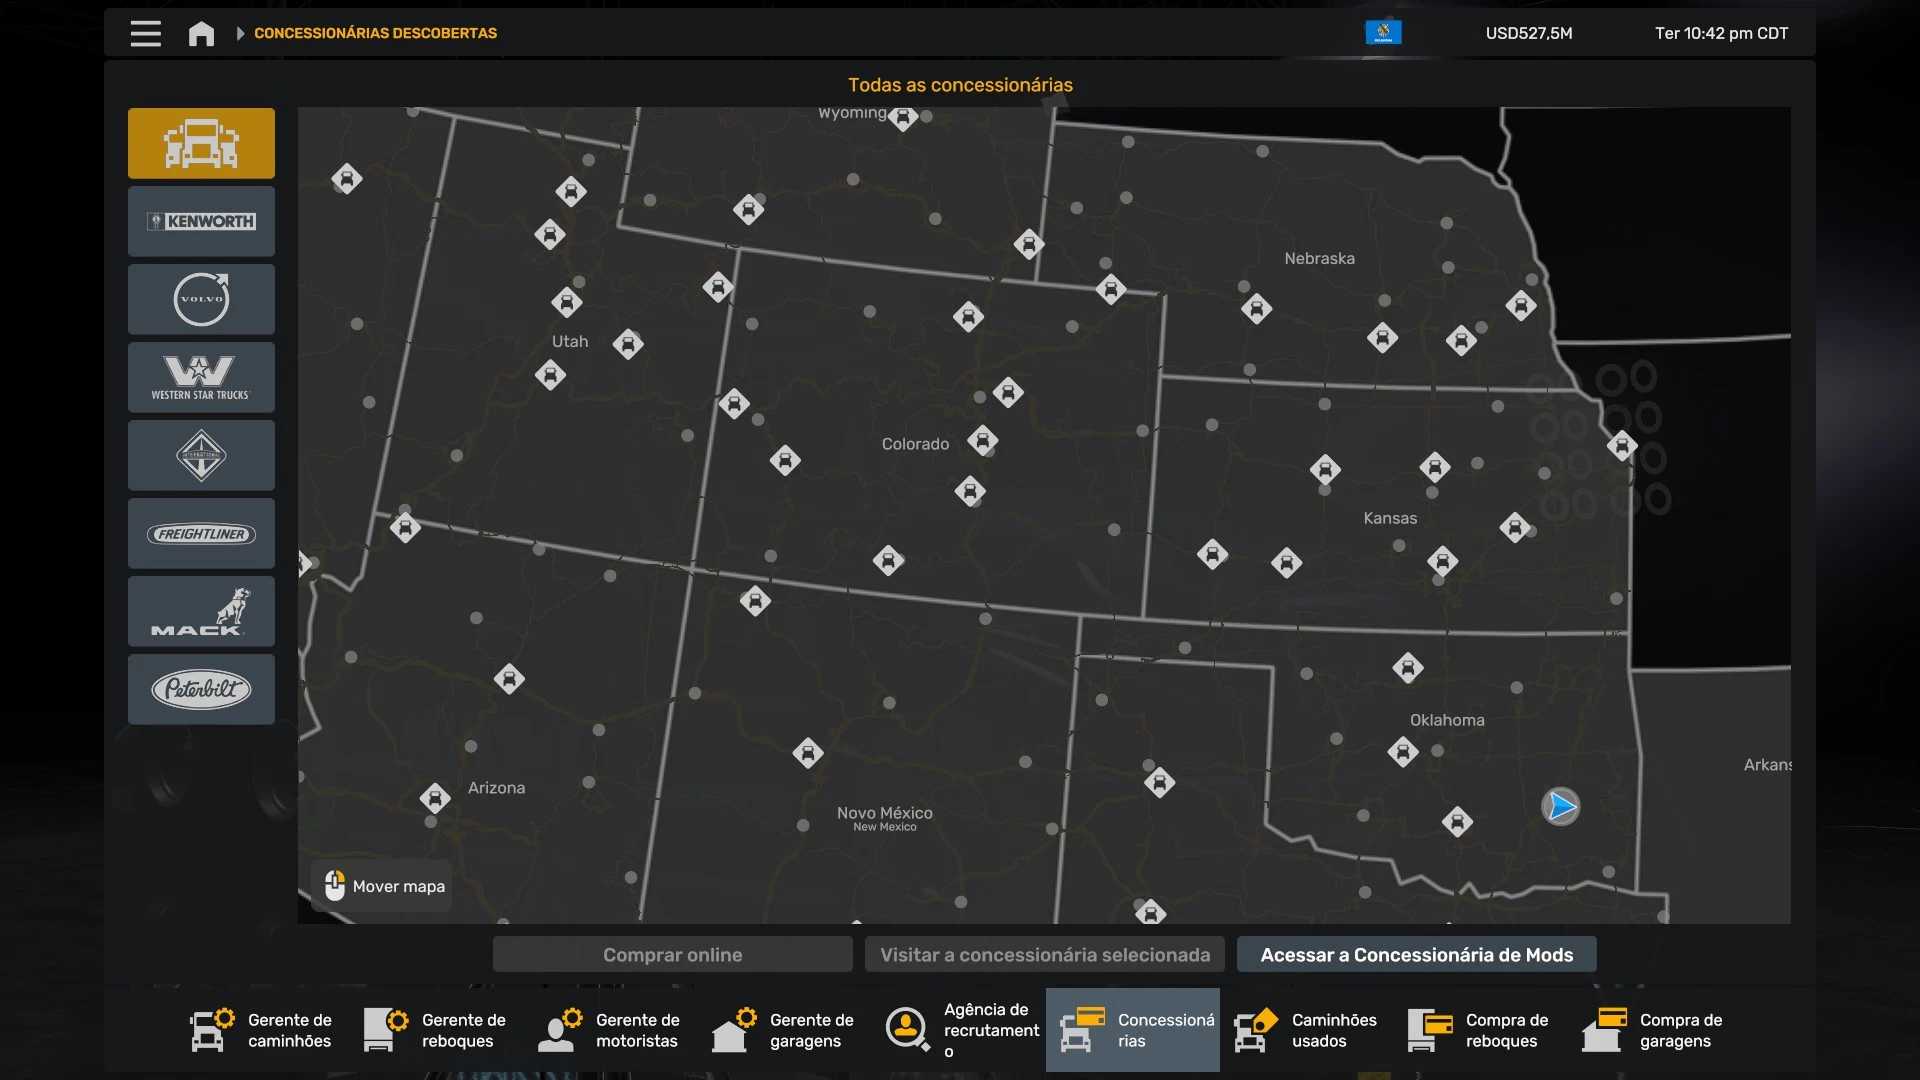Open Compra de reboques tab
Viewport: 1920px width, 1080px height.
[1481, 1030]
